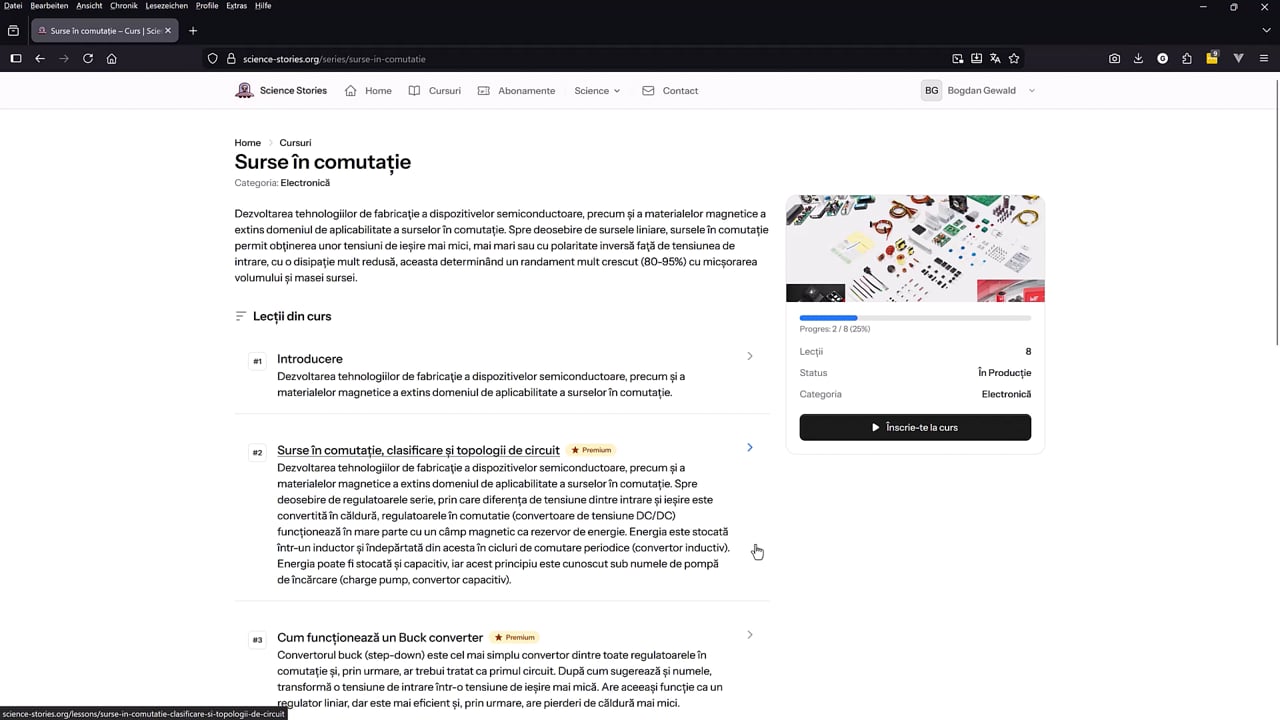Open the Abonamente navigation link
This screenshot has width=1280, height=720.
pos(516,91)
